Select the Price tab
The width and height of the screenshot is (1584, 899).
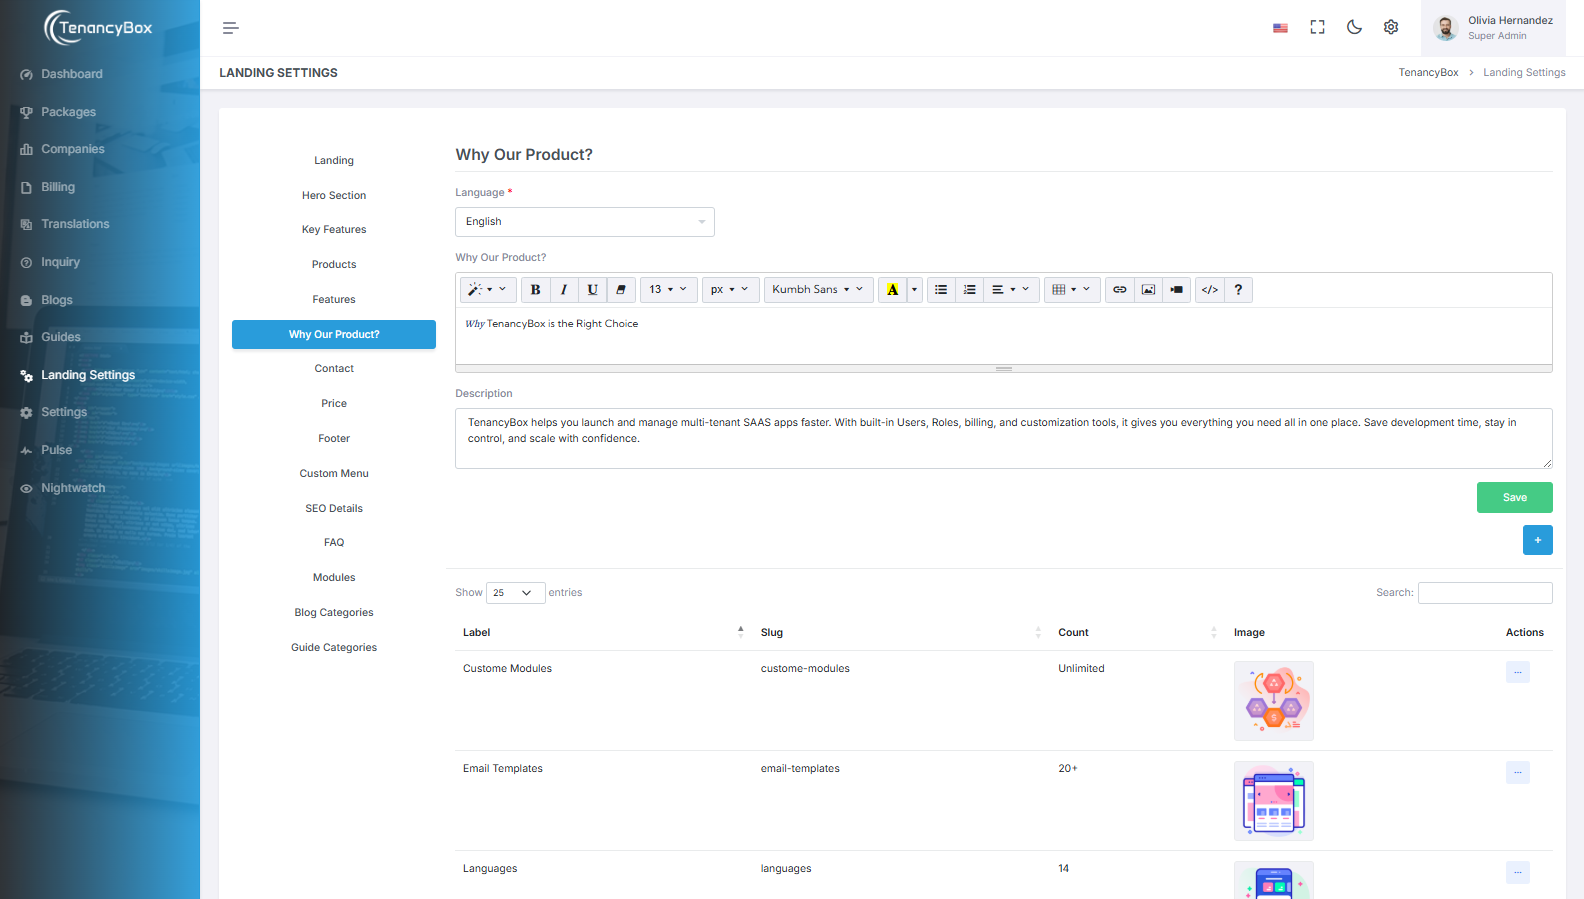(x=334, y=403)
